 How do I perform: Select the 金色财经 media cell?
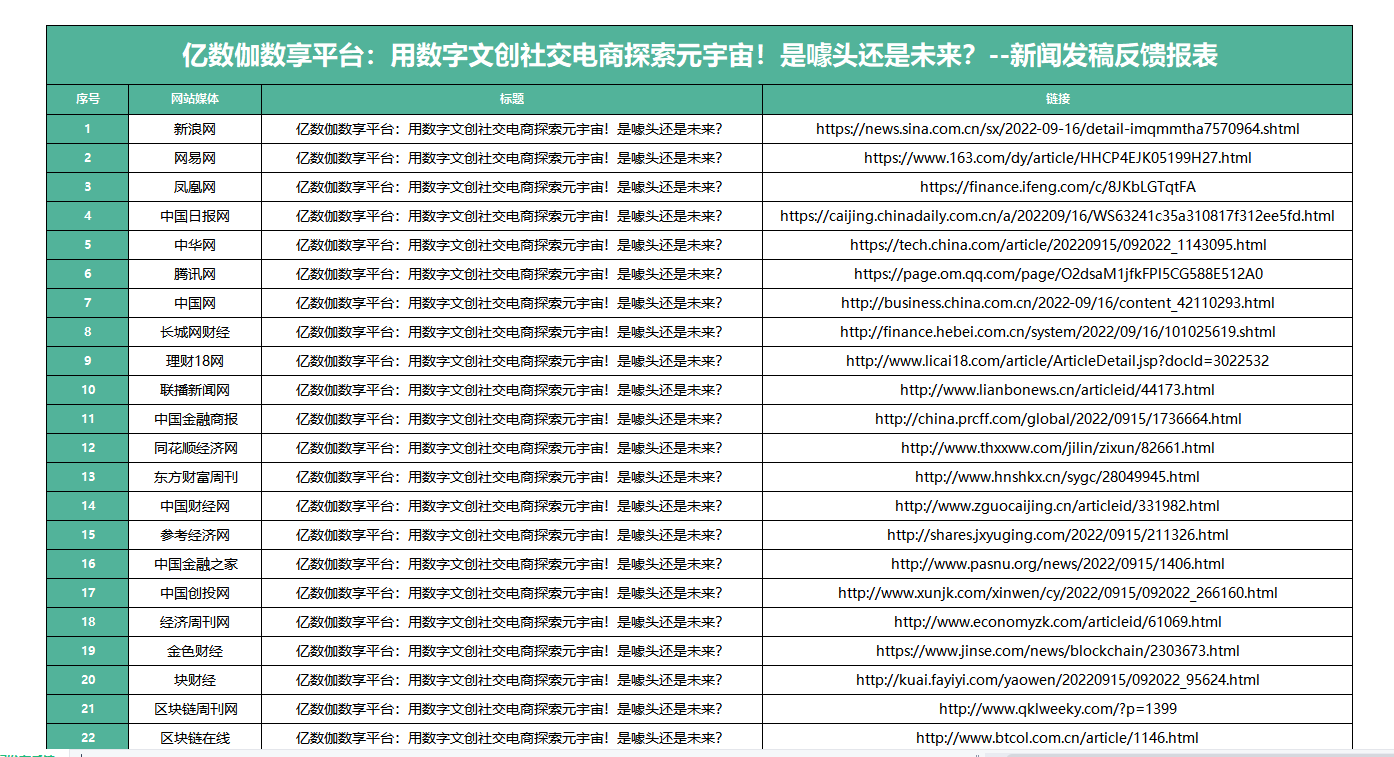click(195, 651)
